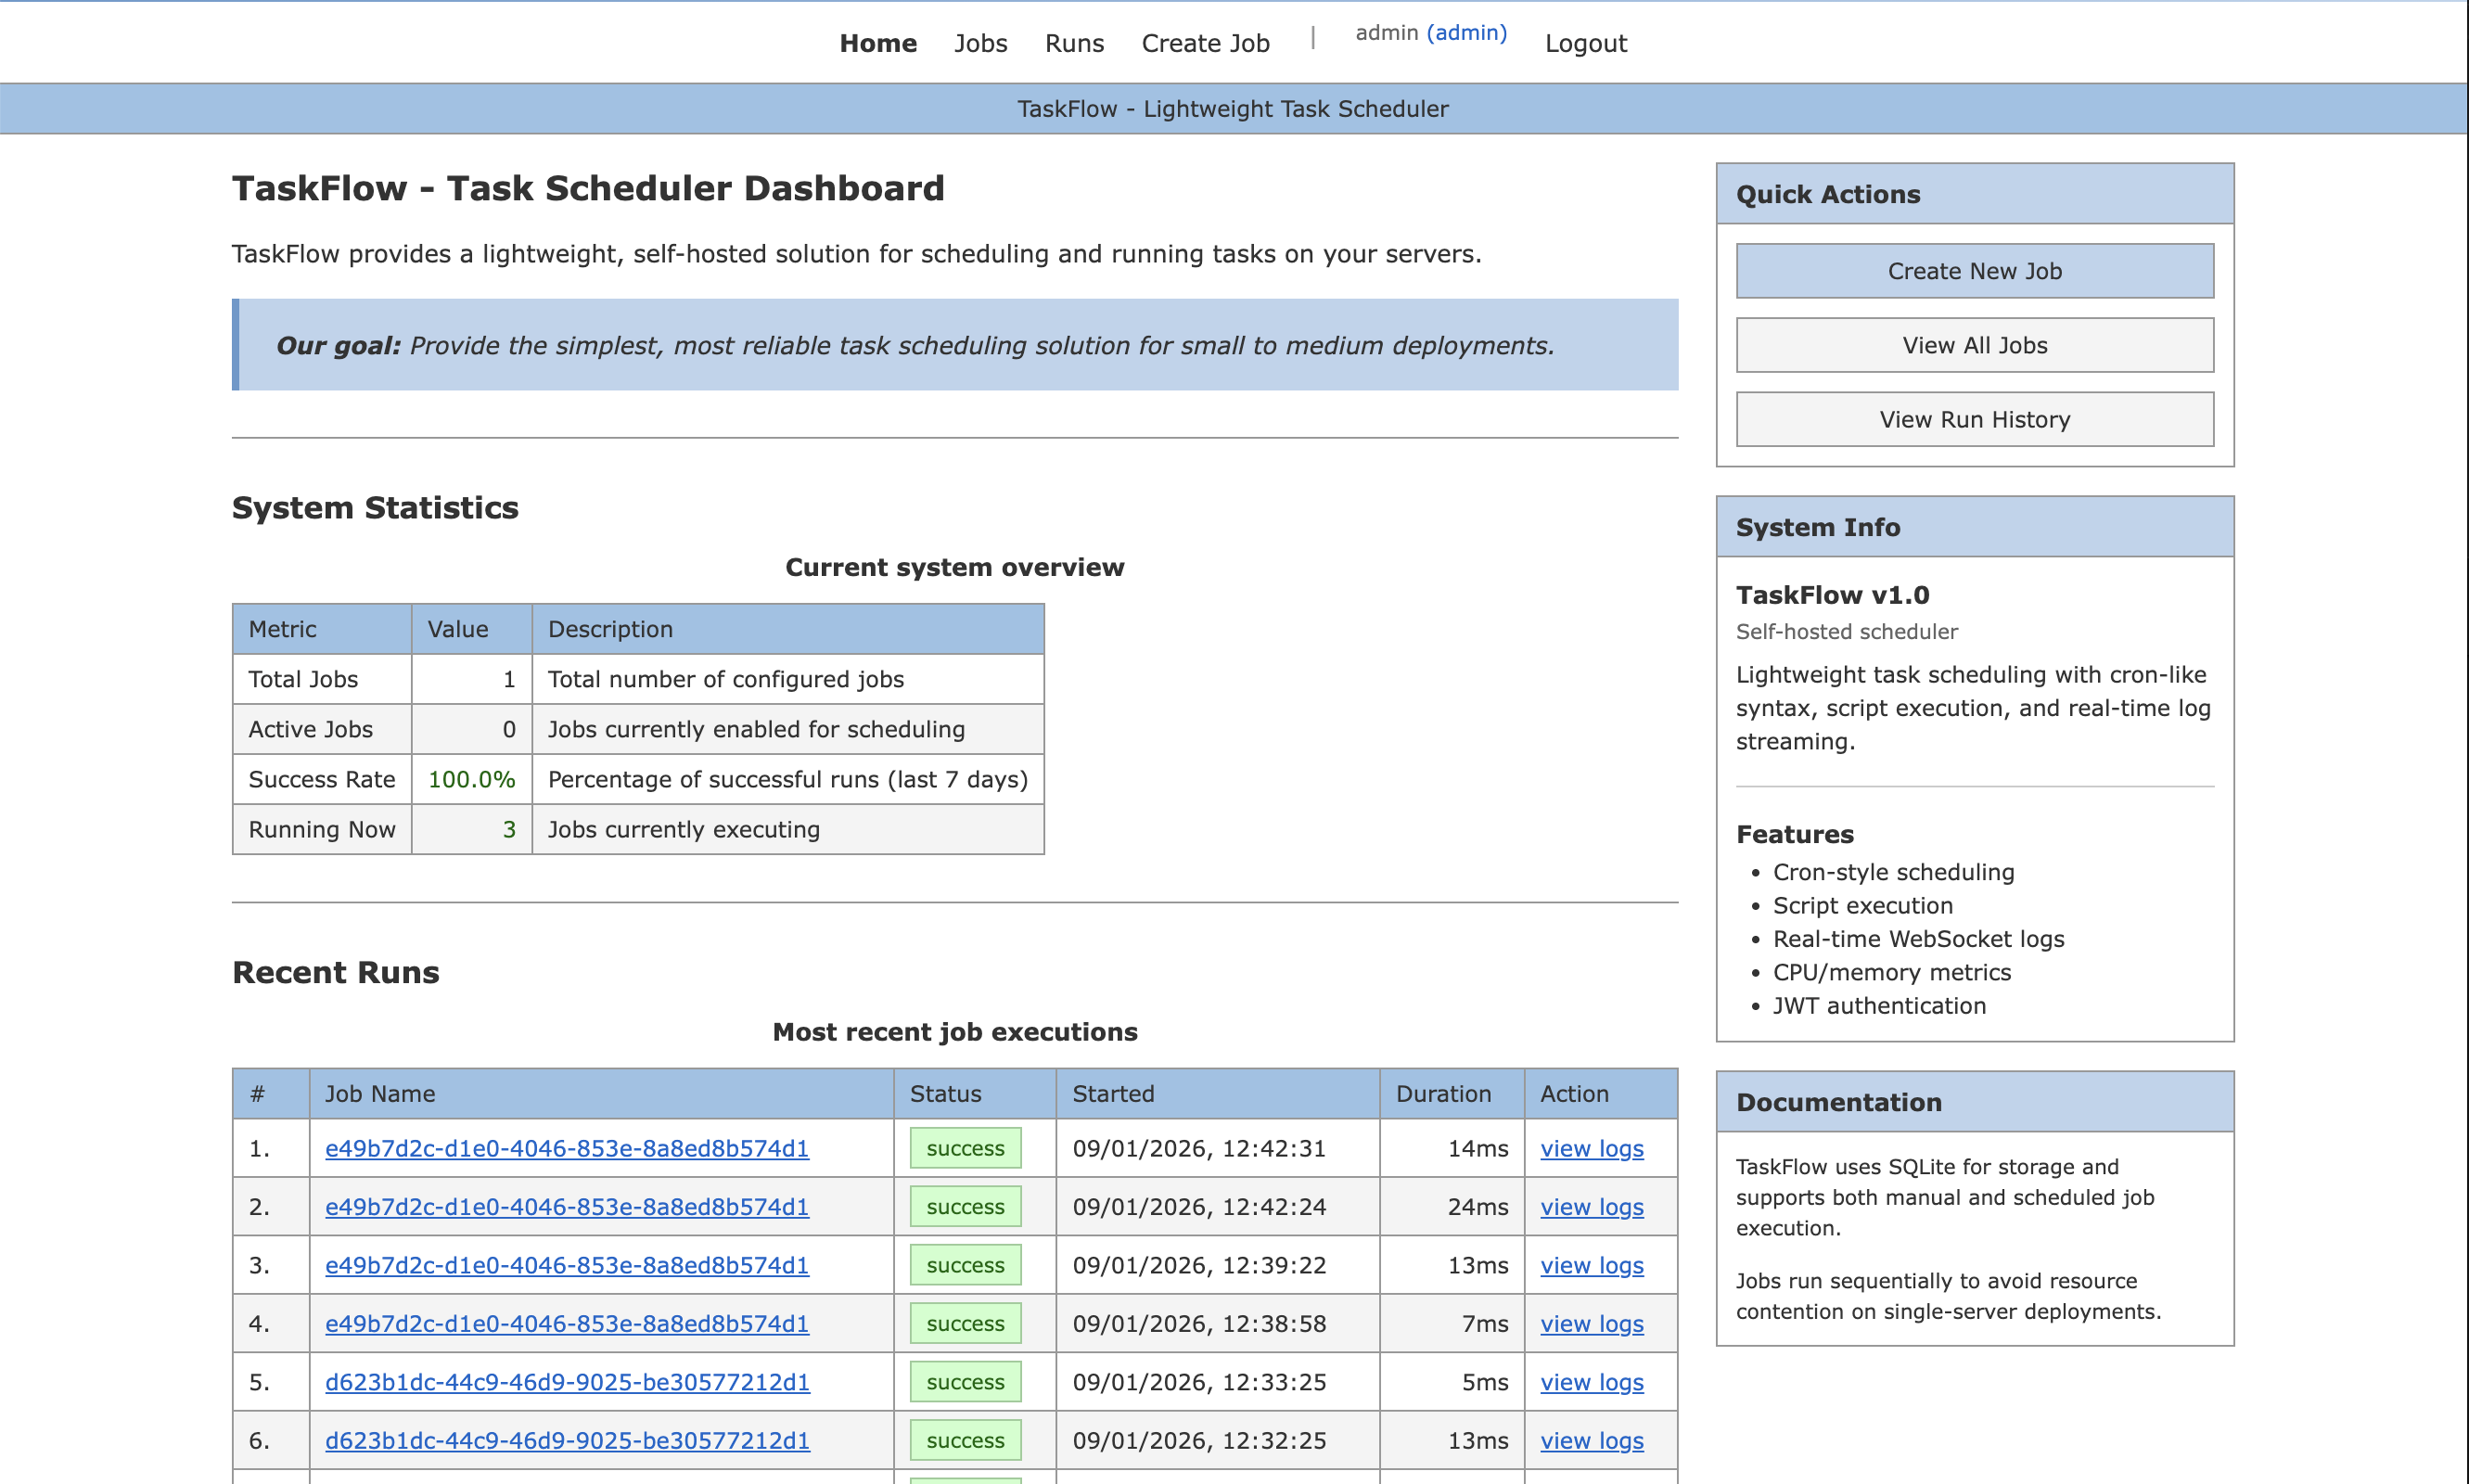Viewport: 2469px width, 1484px height.
Task: View logs for the 12:38:58 run
Action: pyautogui.click(x=1591, y=1323)
